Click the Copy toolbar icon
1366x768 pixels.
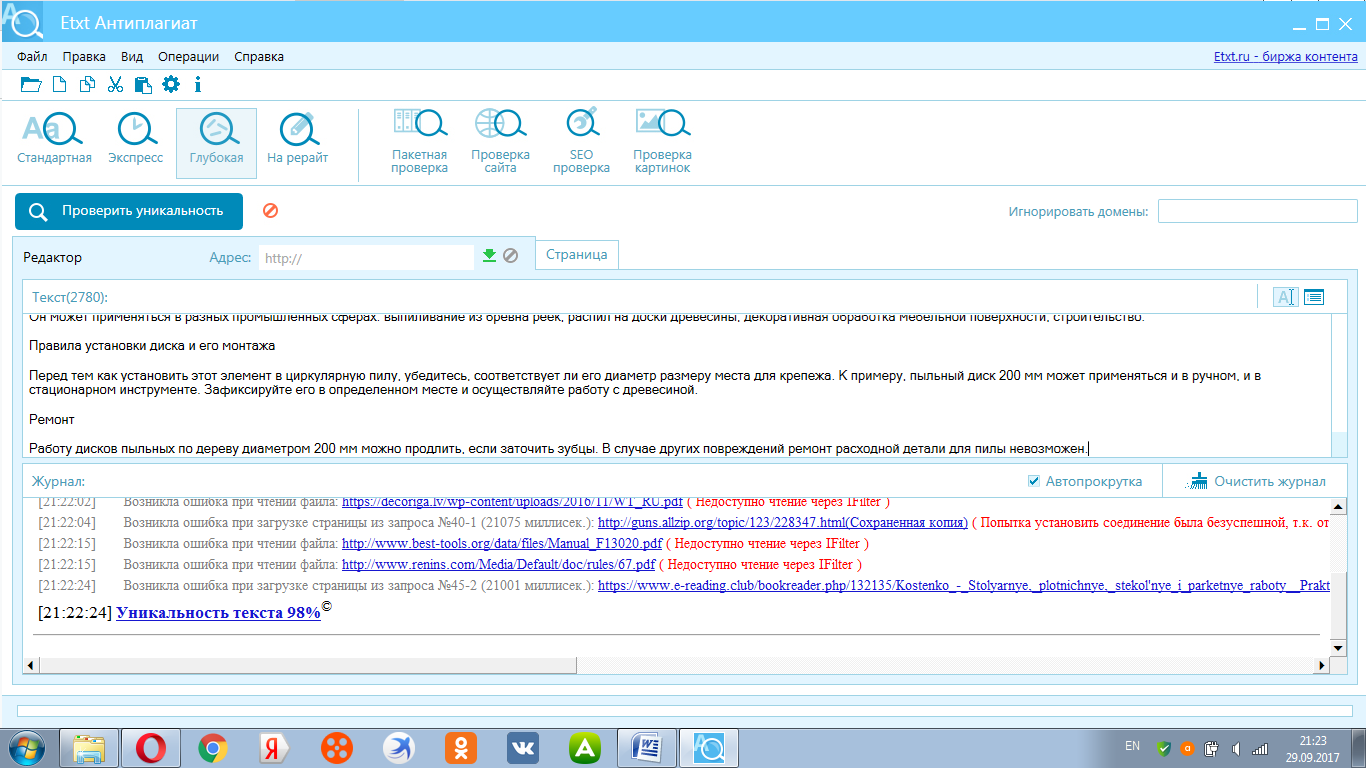[88, 85]
